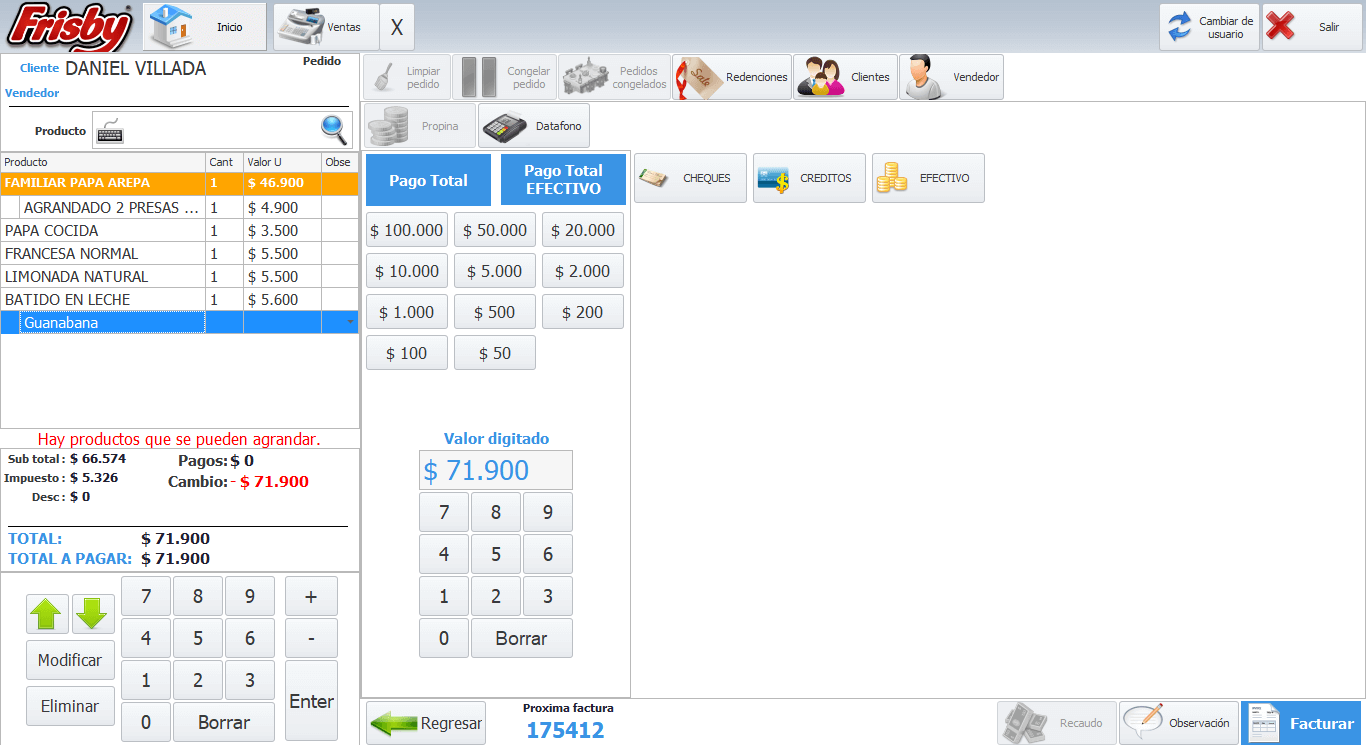Click Borrar under Valor digitado keypad
Viewport: 1366px width, 745px height.
coord(522,638)
